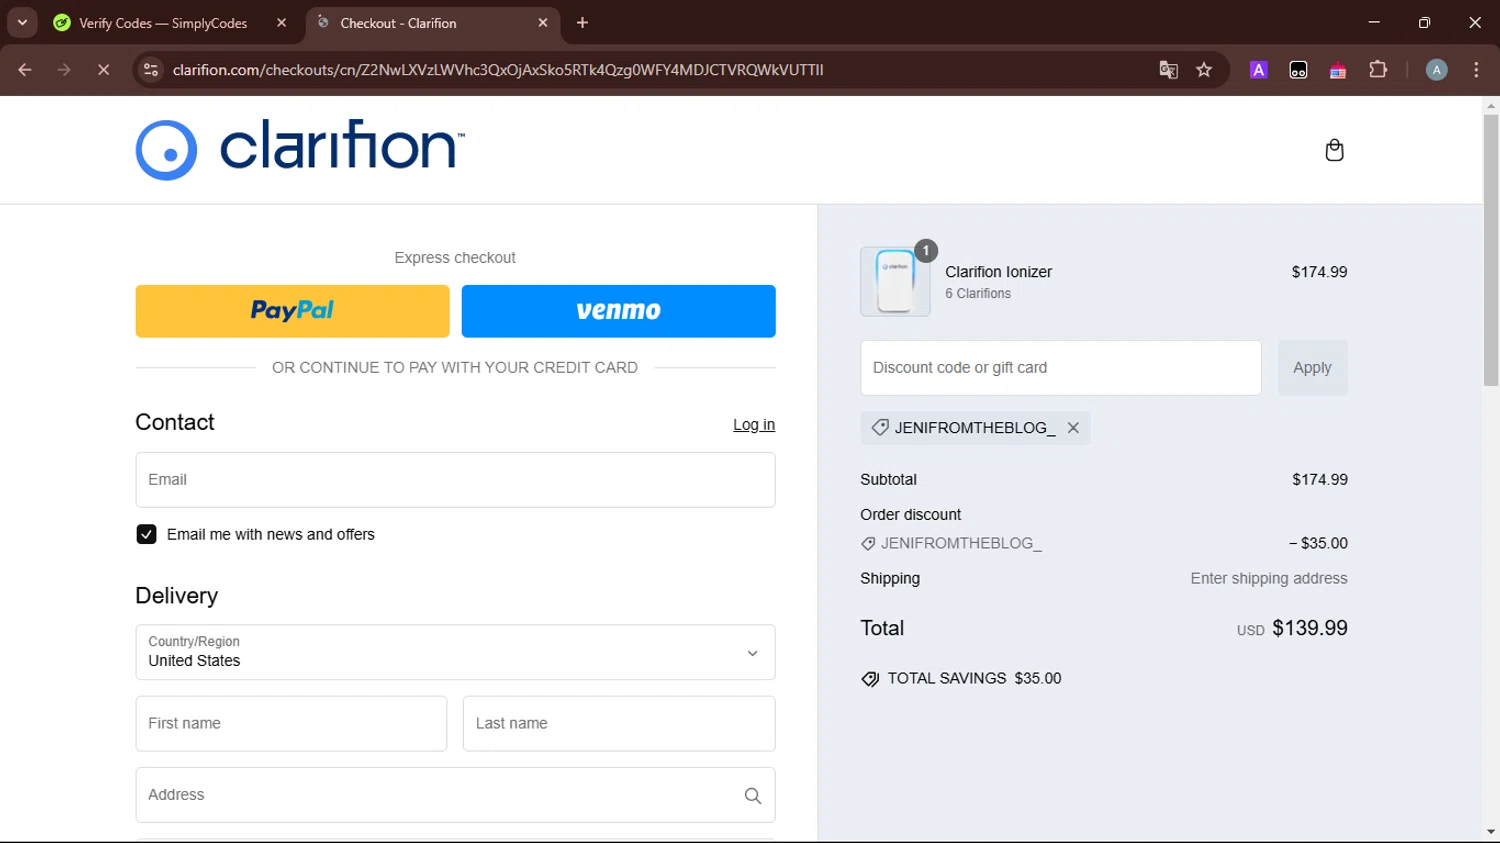Uncheck Email me with news and offers
Viewport: 1500px width, 843px height.
coord(146,535)
